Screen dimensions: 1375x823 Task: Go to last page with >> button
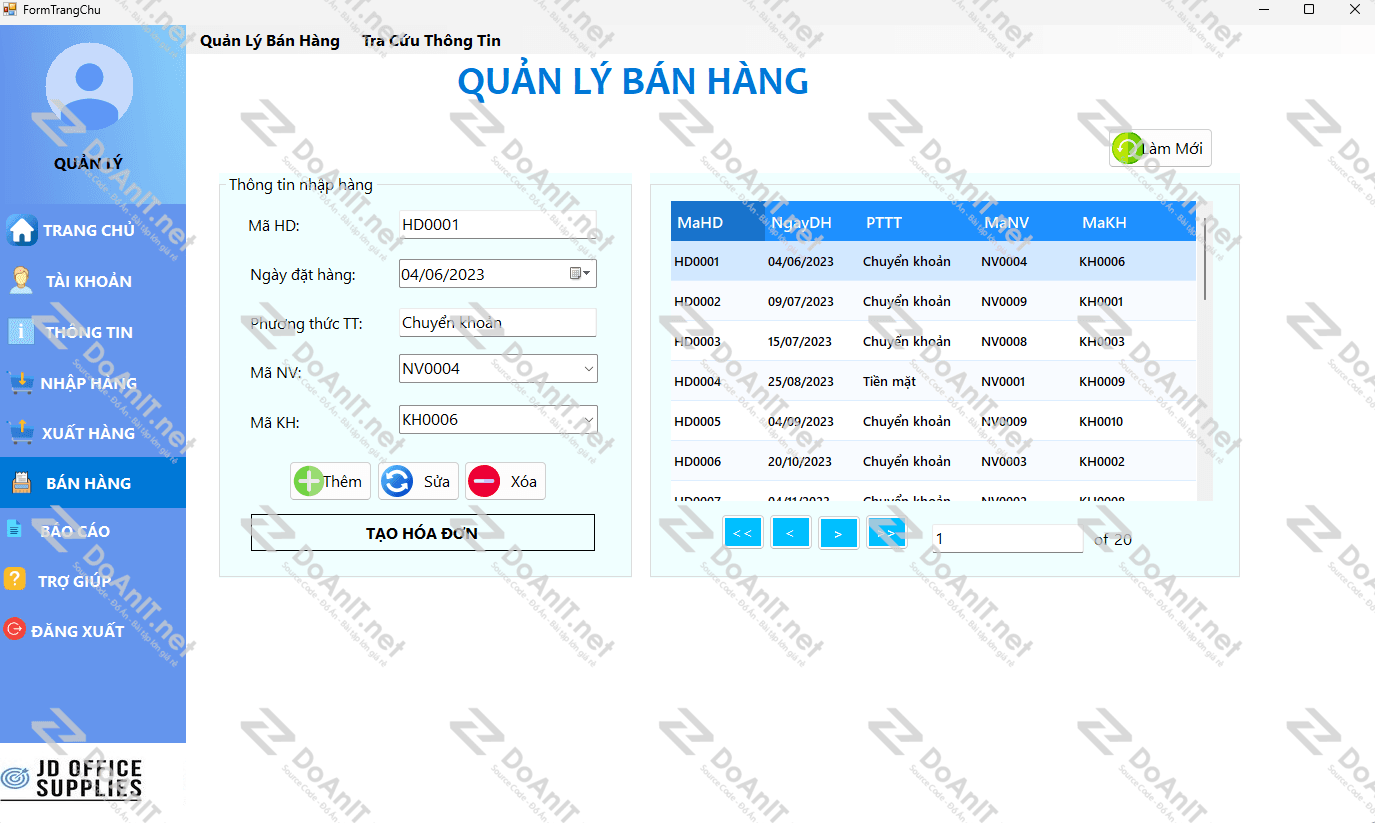coord(886,533)
